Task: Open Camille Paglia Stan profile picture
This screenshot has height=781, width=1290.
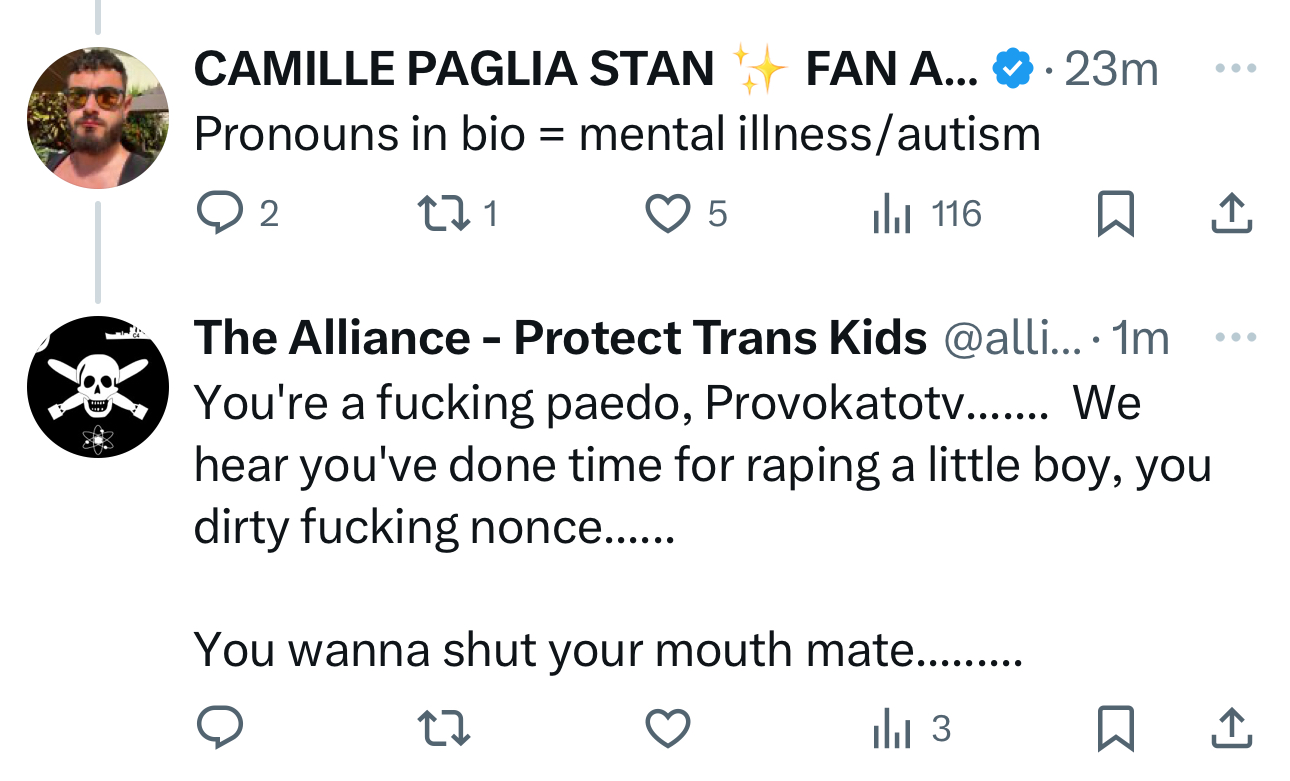Action: (97, 118)
